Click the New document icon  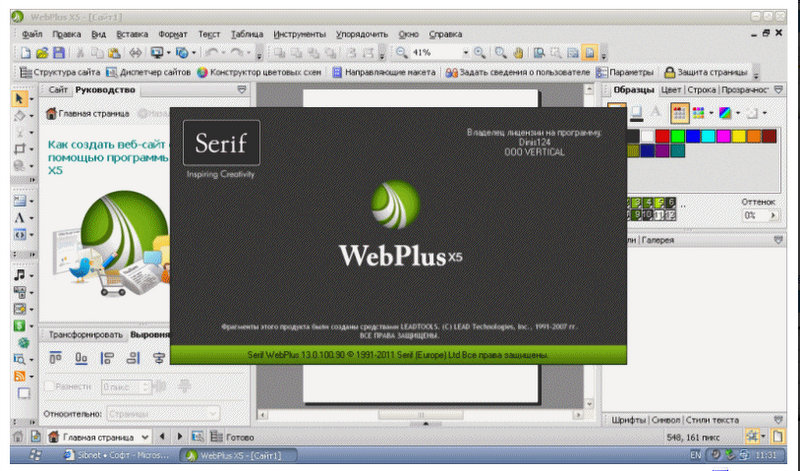pos(26,53)
